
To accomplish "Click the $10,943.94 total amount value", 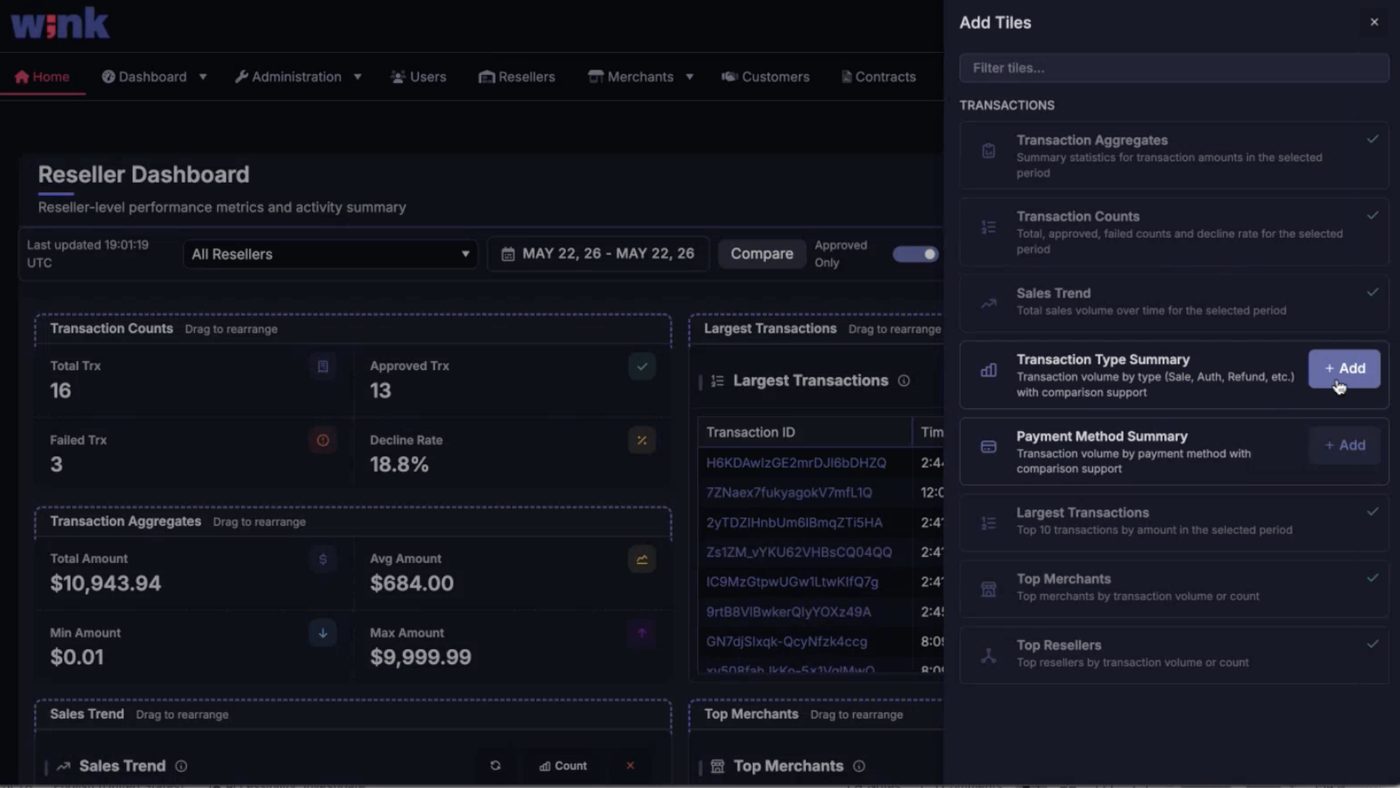I will point(105,584).
